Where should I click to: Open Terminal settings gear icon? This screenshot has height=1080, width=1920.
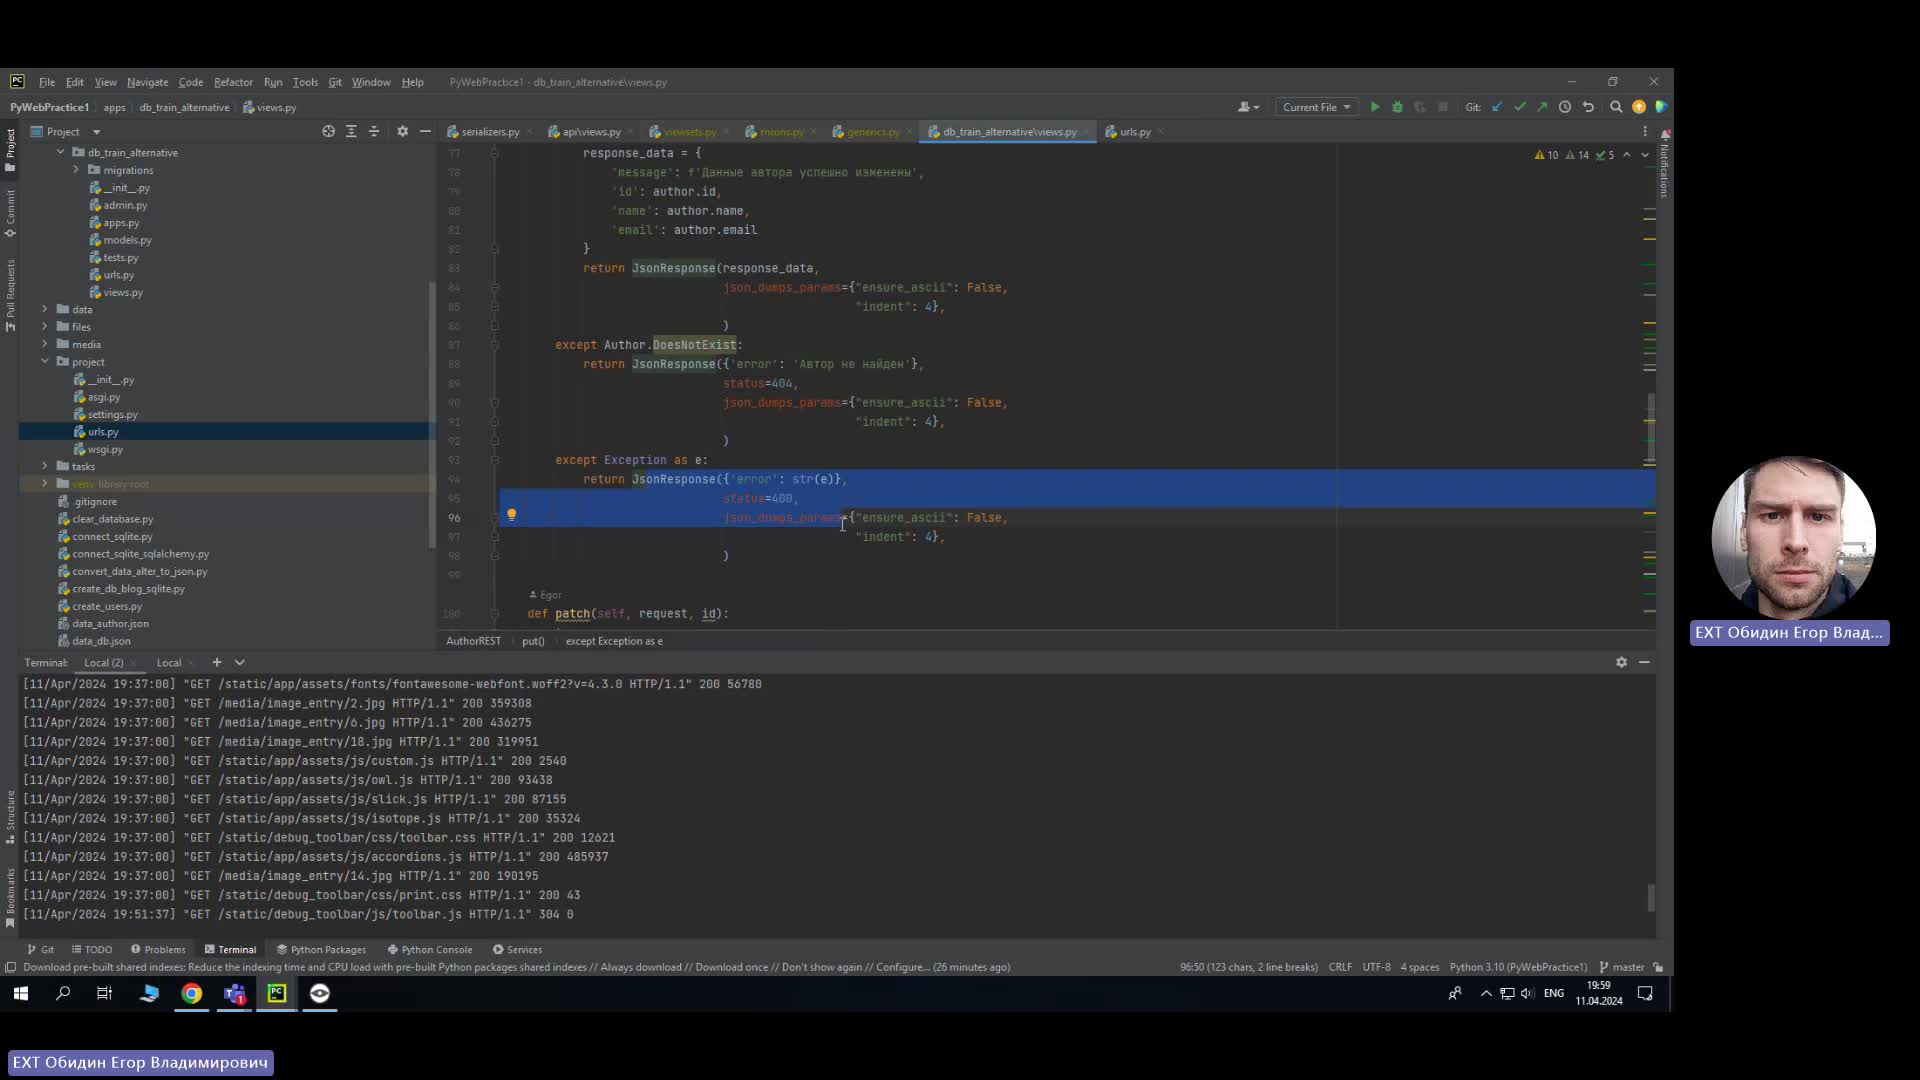(x=1621, y=662)
